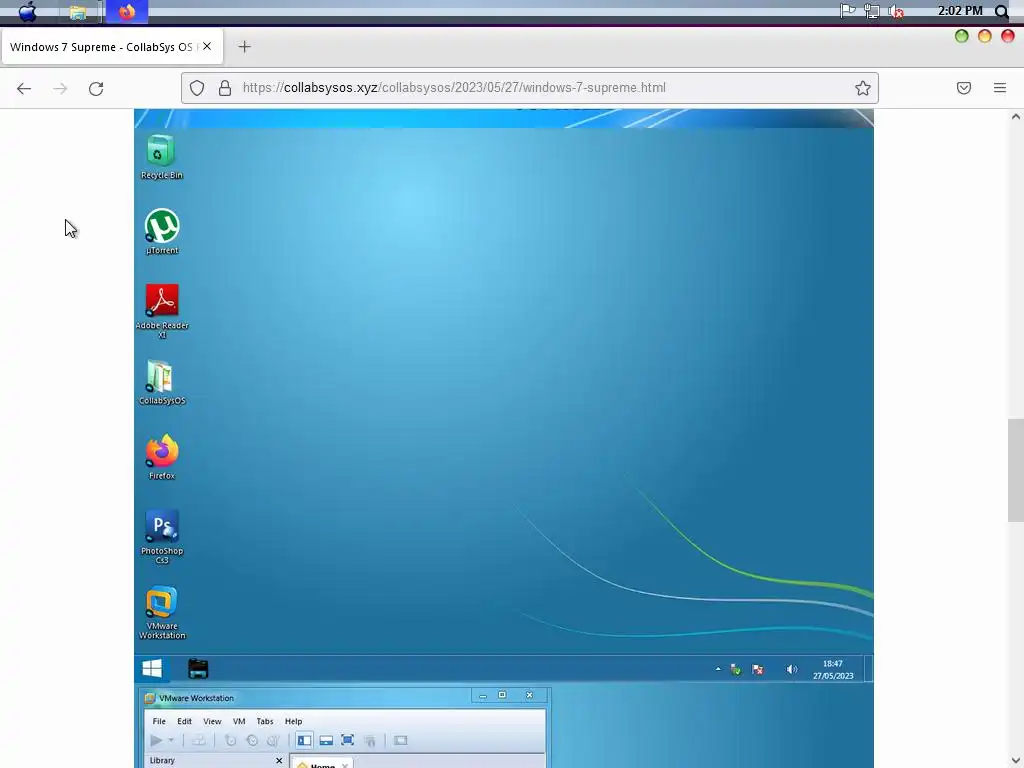Viewport: 1024px width, 768px height.
Task: Click the pinned taskbar app beside Start
Action: [198, 668]
